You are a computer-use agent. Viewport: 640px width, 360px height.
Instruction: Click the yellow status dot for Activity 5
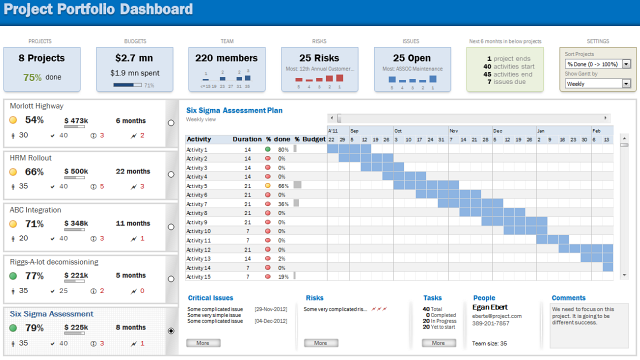268,186
